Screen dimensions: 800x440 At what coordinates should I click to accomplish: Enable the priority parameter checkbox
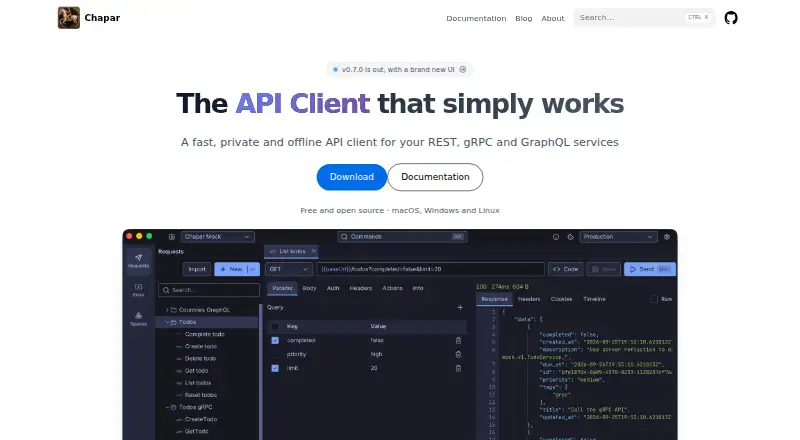click(275, 354)
